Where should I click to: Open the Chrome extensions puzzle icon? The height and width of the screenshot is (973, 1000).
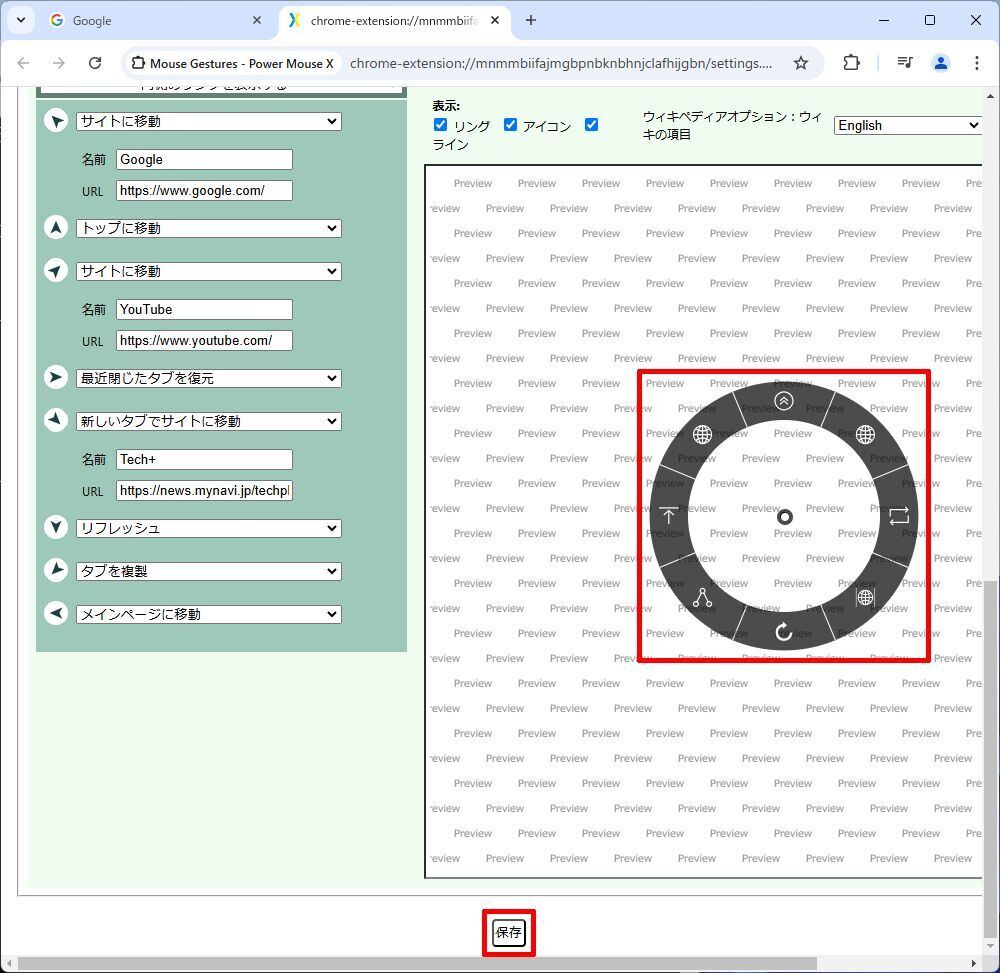(x=851, y=63)
